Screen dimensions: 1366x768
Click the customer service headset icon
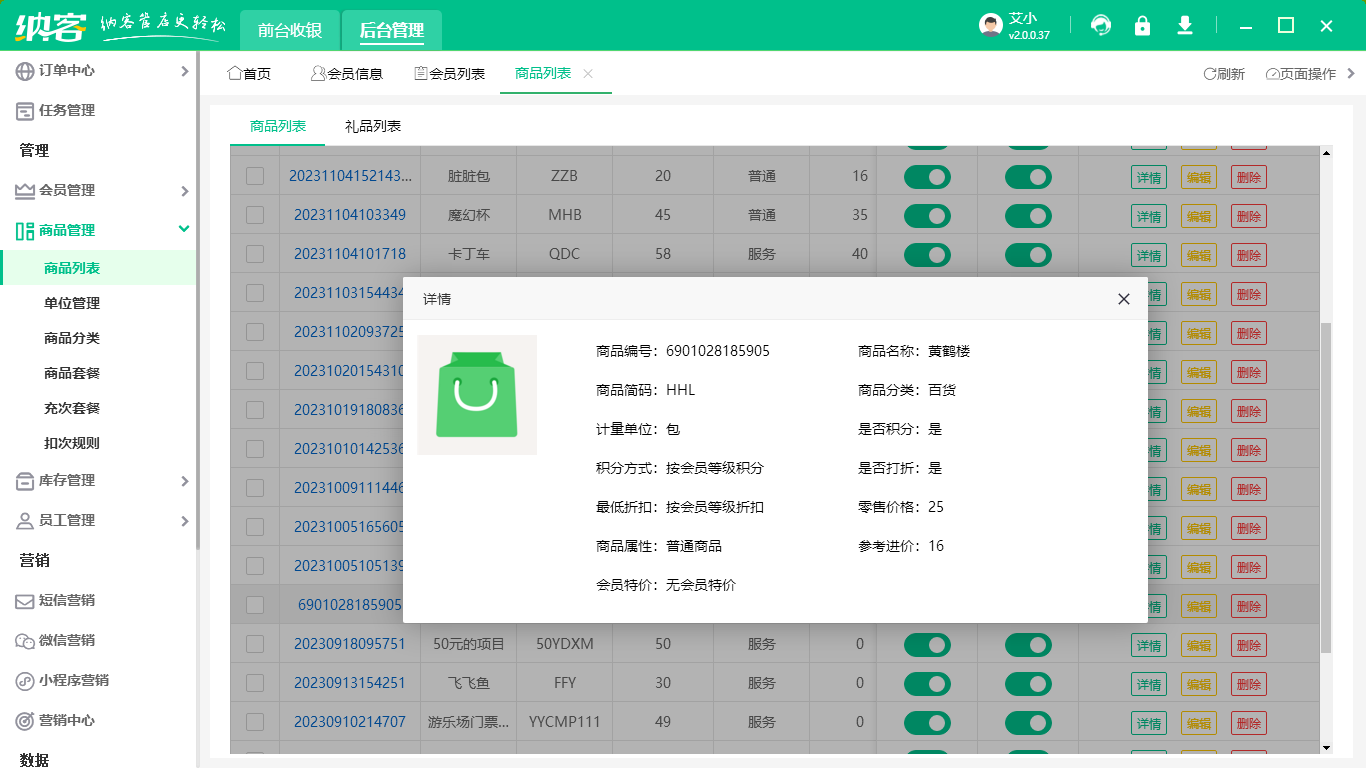[1100, 26]
